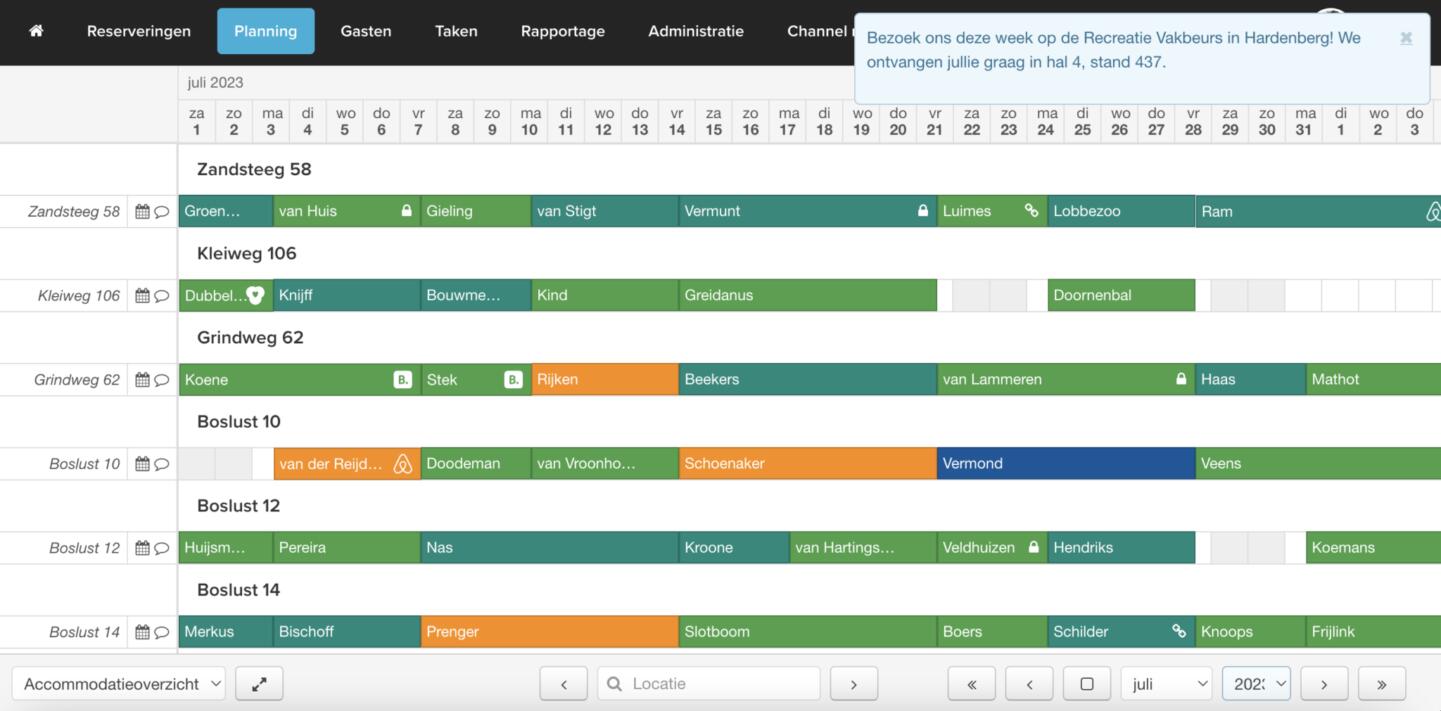Image resolution: width=1441 pixels, height=711 pixels.
Task: Click Airbnb icon on van der Reijd booking
Action: 403,464
